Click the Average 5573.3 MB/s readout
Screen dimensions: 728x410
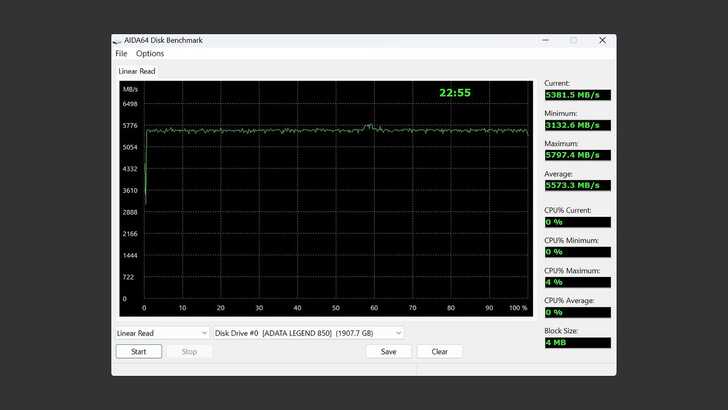click(x=576, y=185)
